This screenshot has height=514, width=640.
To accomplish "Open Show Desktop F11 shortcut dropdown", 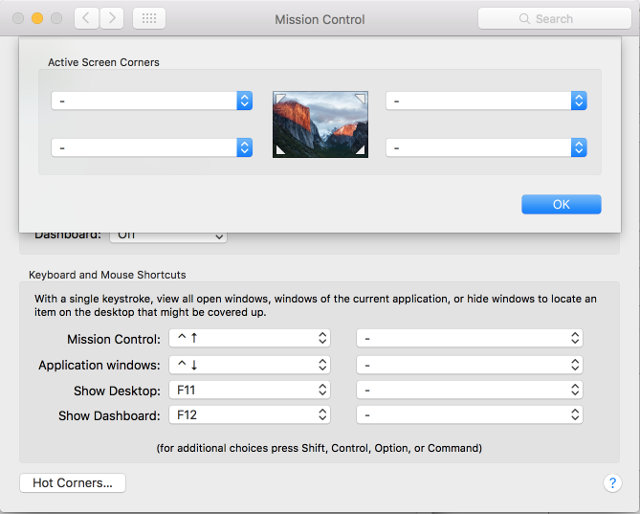I will [249, 390].
